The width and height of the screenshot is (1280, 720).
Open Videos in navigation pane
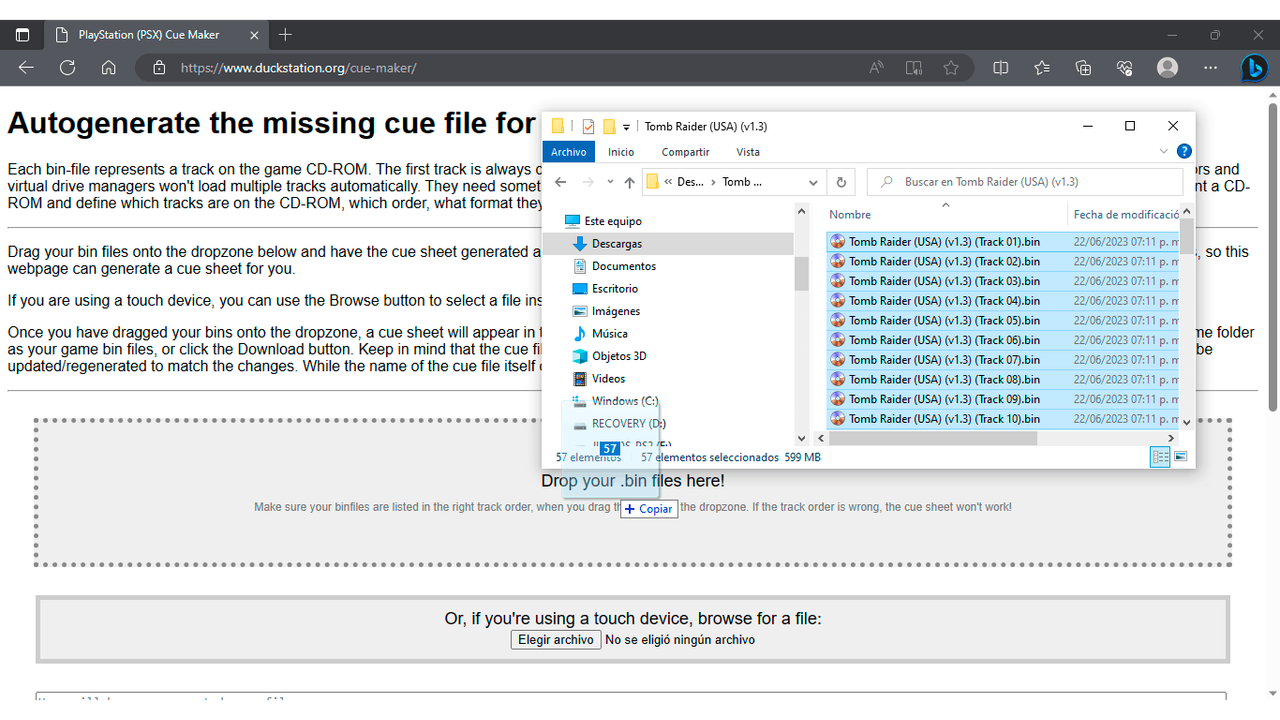tap(608, 378)
